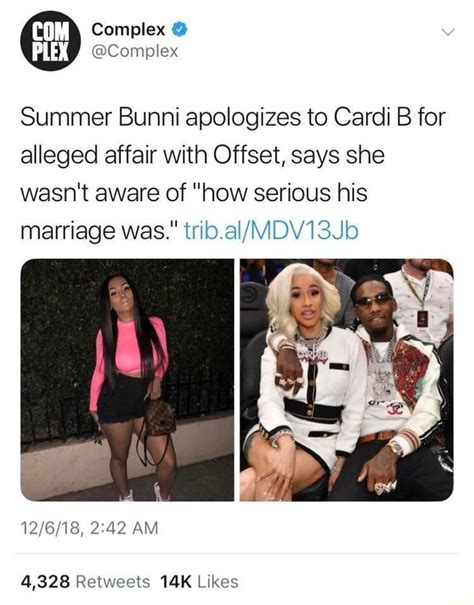Click the quoted phrase "how serious his"
The image size is (474, 605).
coord(283,192)
